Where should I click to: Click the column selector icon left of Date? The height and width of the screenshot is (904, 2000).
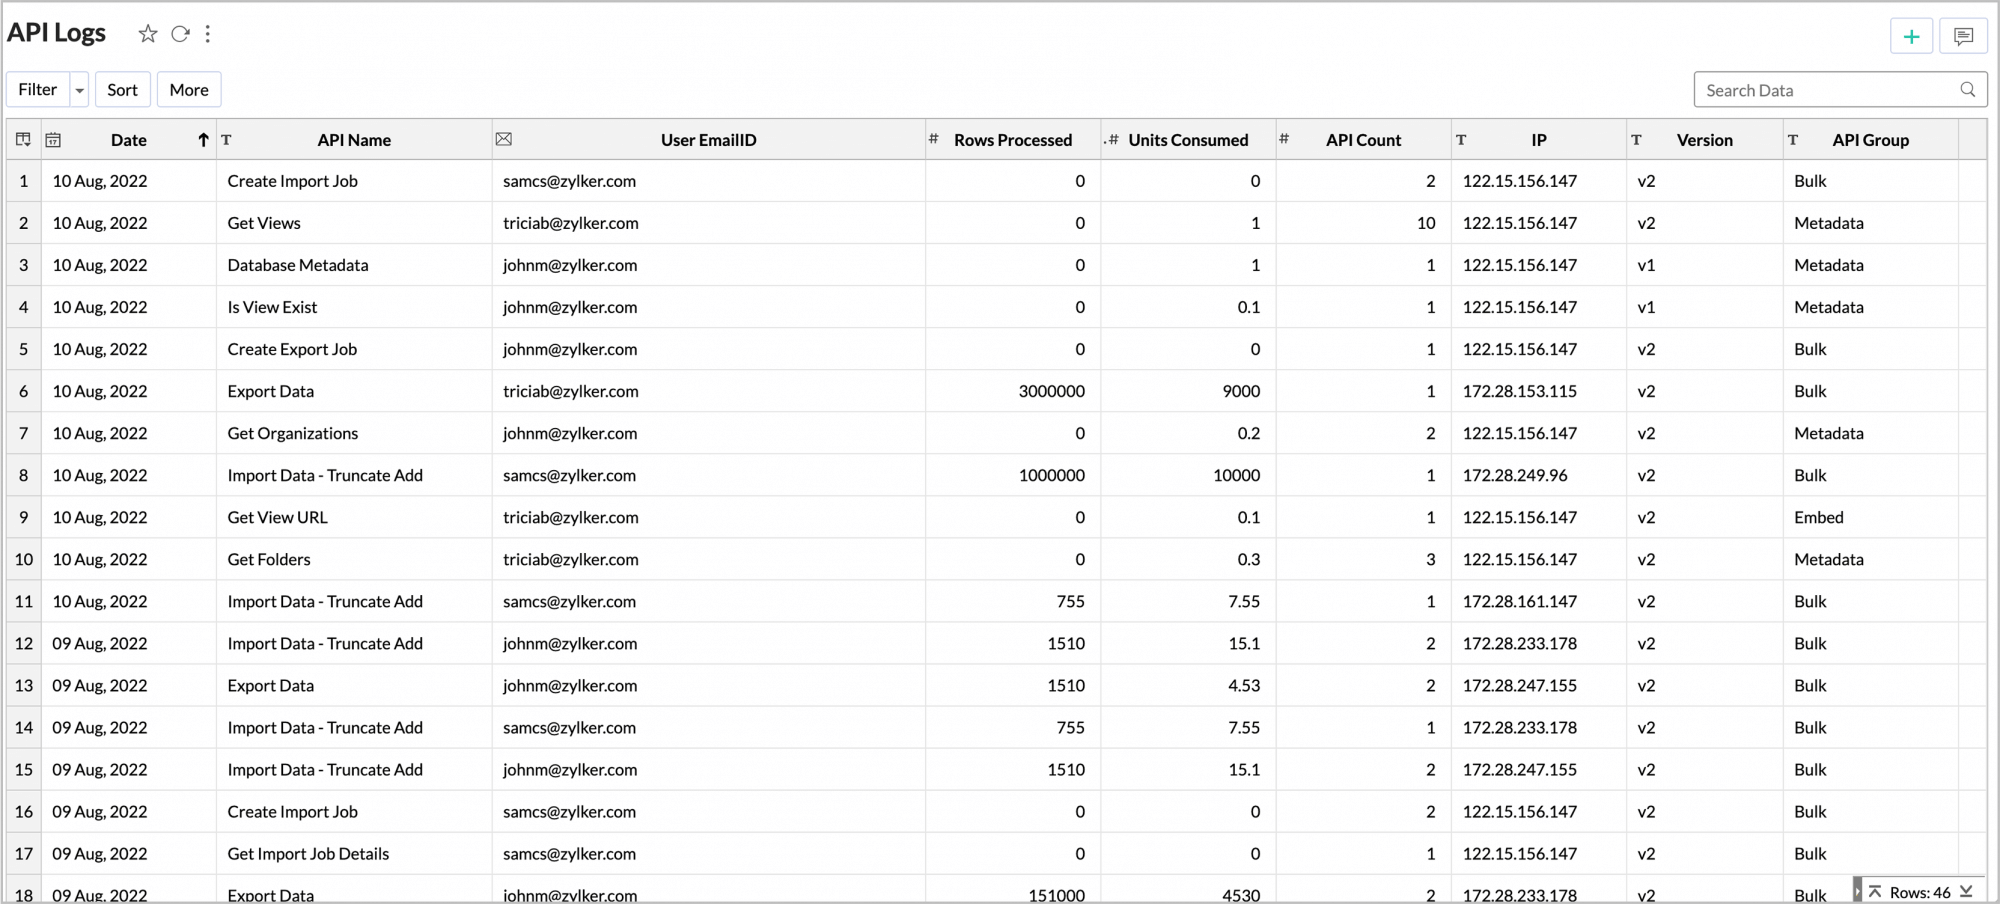23,140
